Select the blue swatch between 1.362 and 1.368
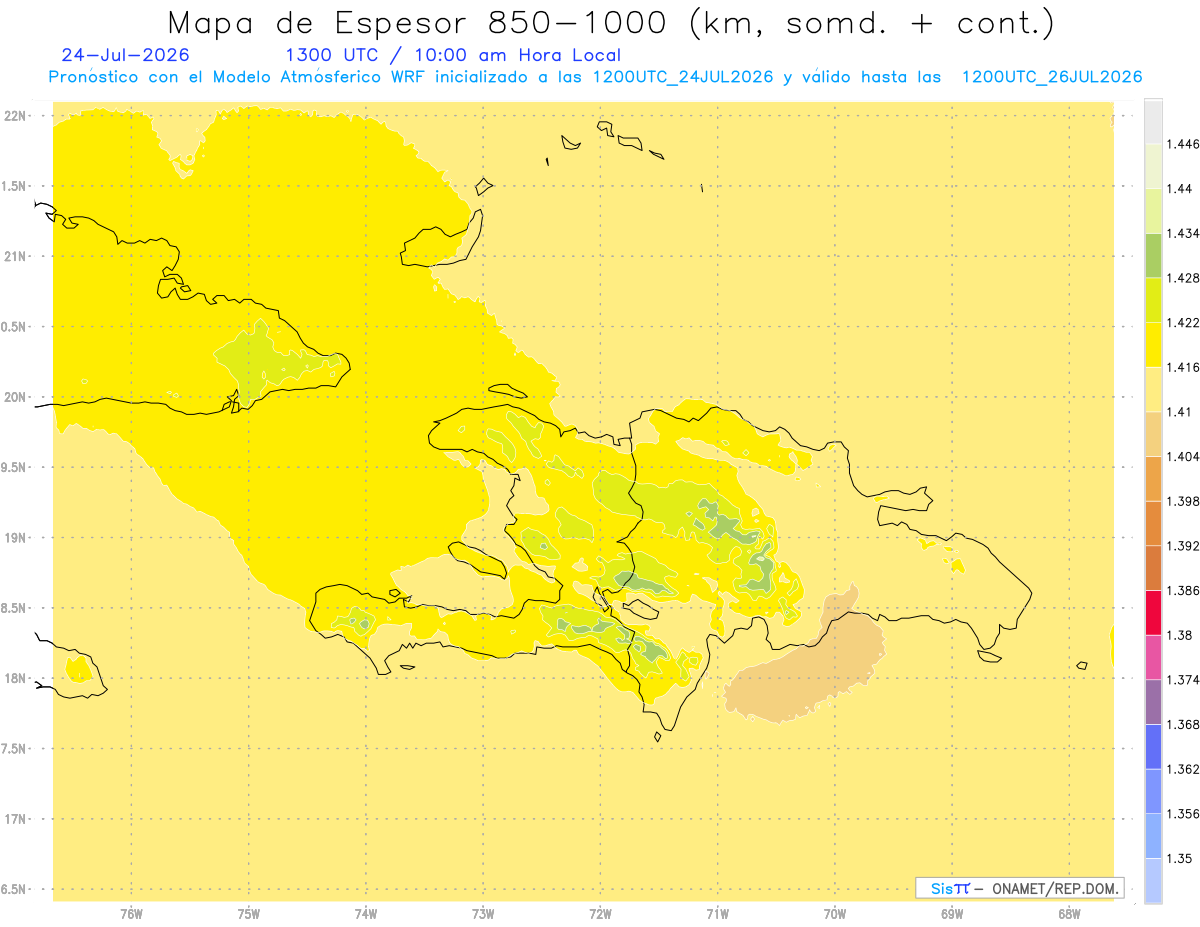 [x=1153, y=746]
